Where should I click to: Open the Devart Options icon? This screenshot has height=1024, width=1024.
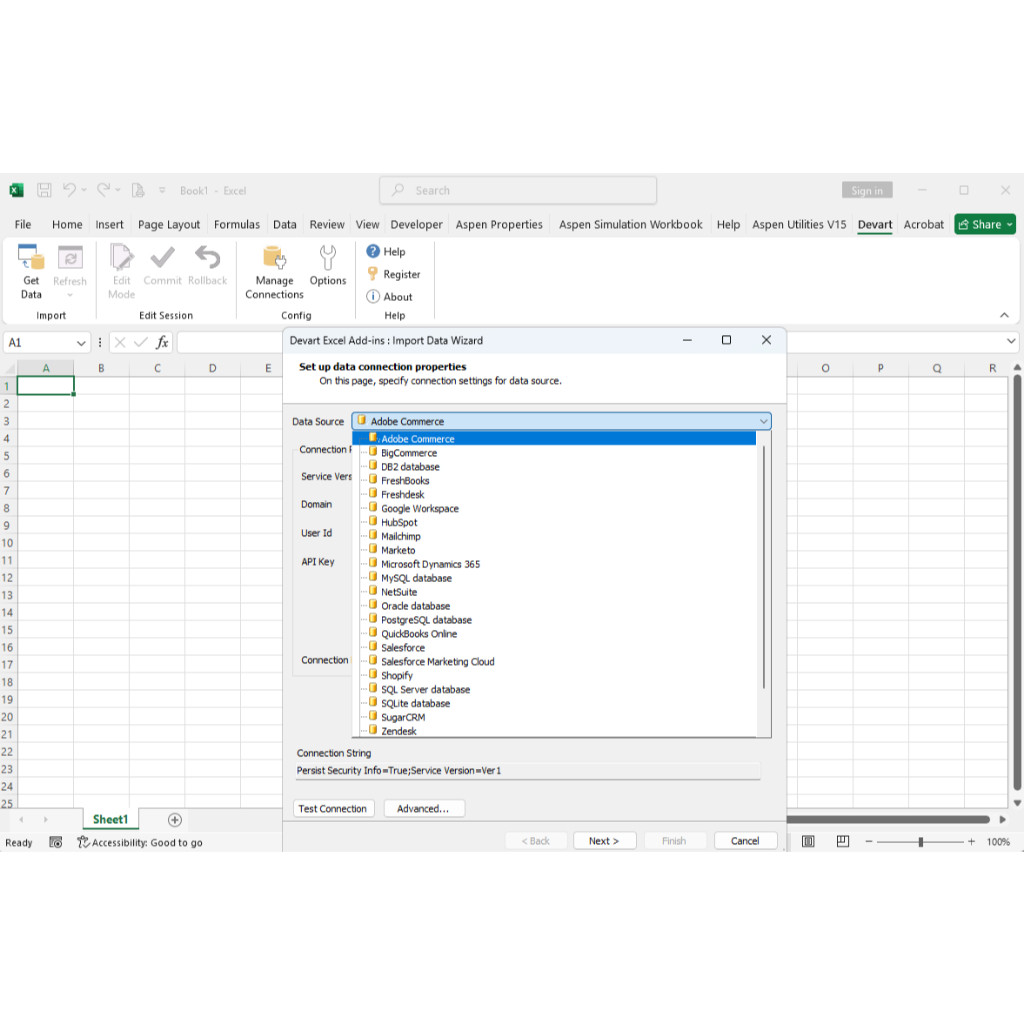327,258
